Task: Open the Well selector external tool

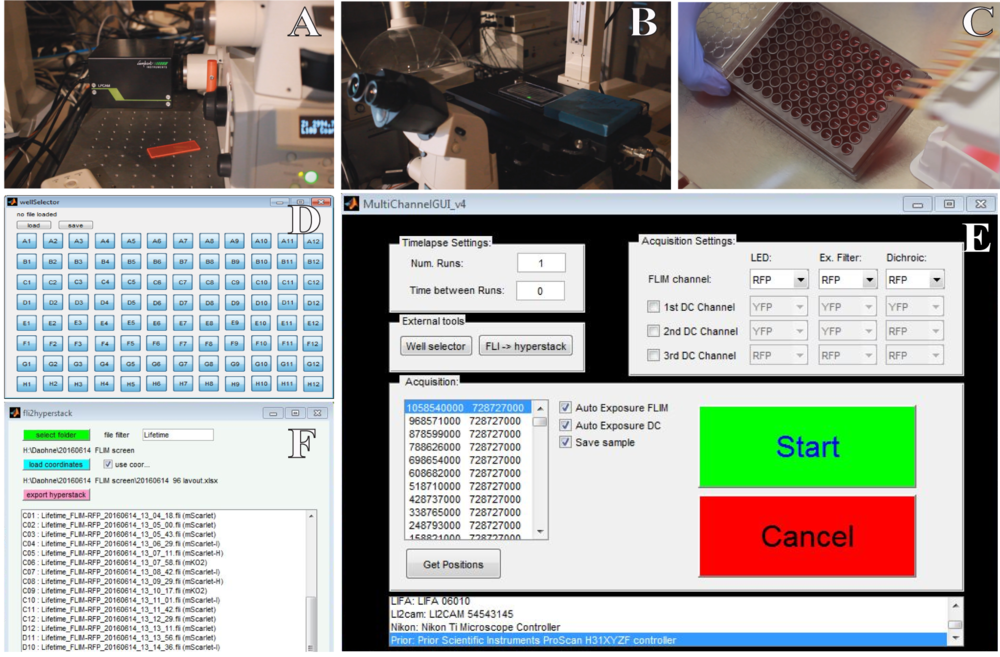Action: (x=435, y=345)
